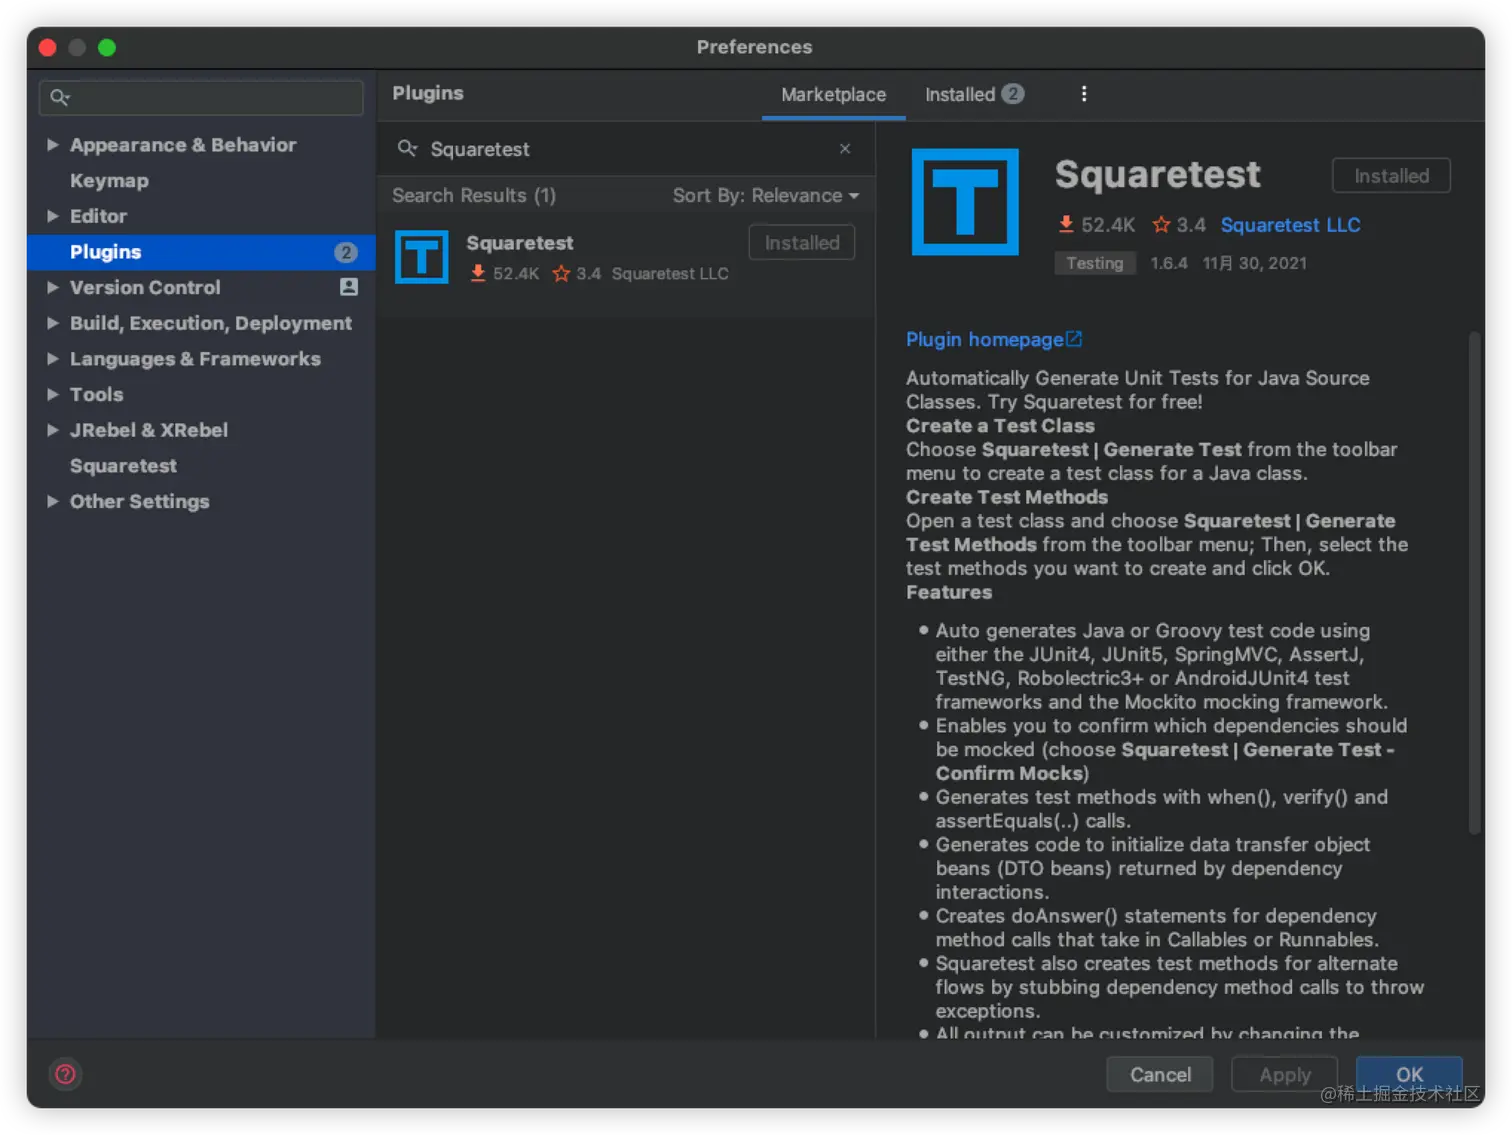Open Squaretest settings in sidebar

pyautogui.click(x=123, y=466)
